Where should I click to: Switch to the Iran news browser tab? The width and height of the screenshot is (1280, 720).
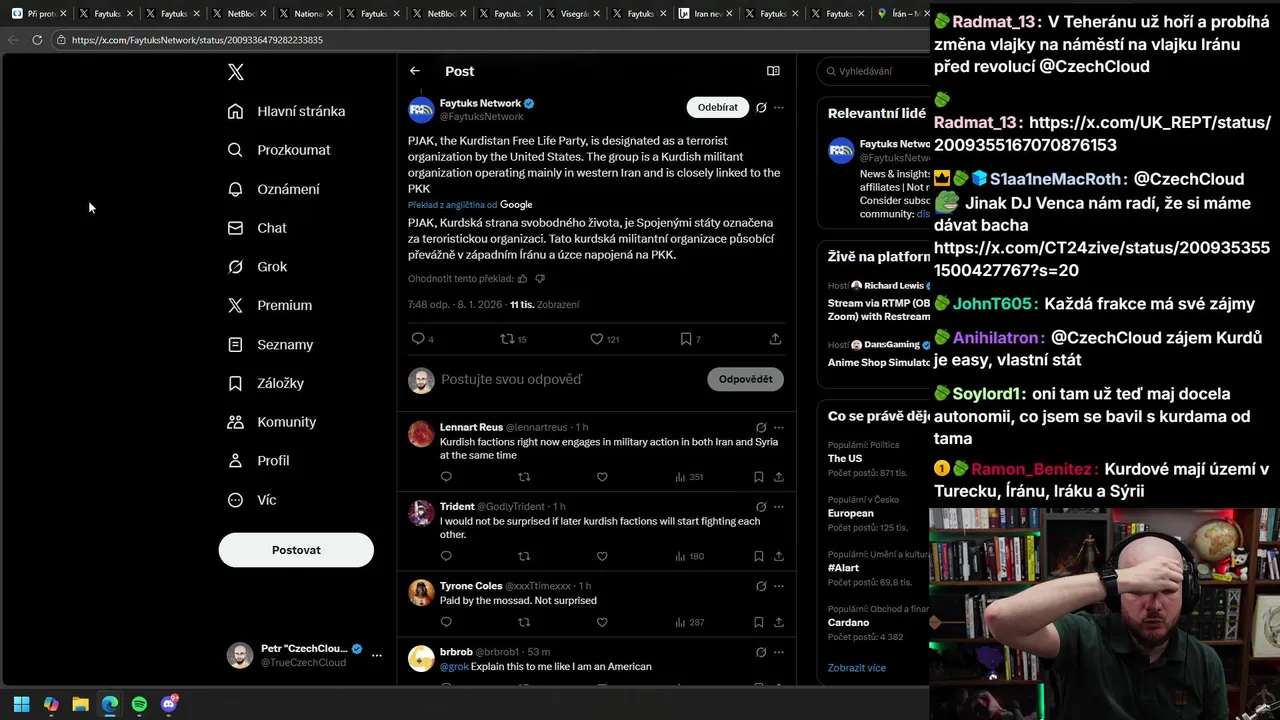tap(707, 14)
